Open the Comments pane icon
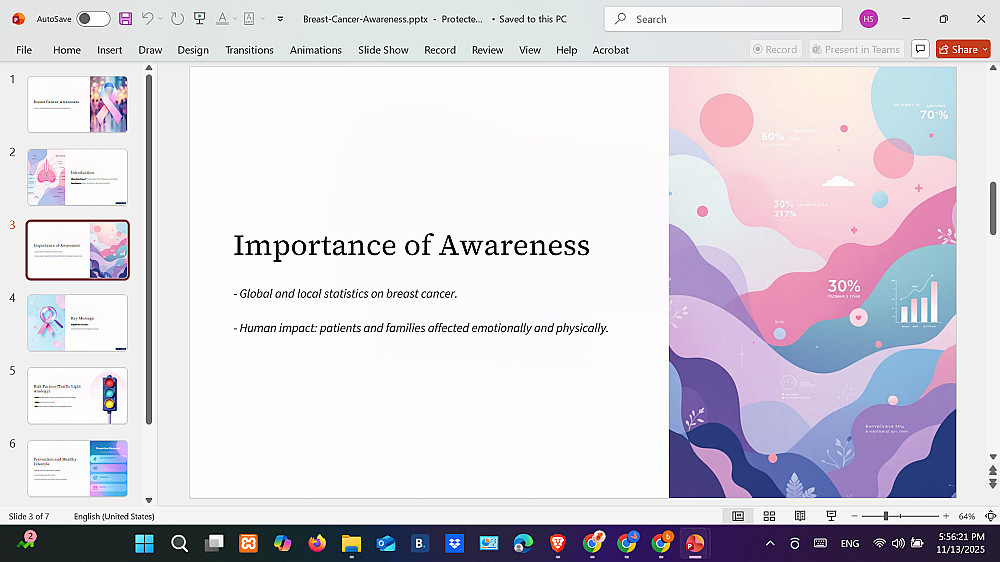 (x=920, y=49)
